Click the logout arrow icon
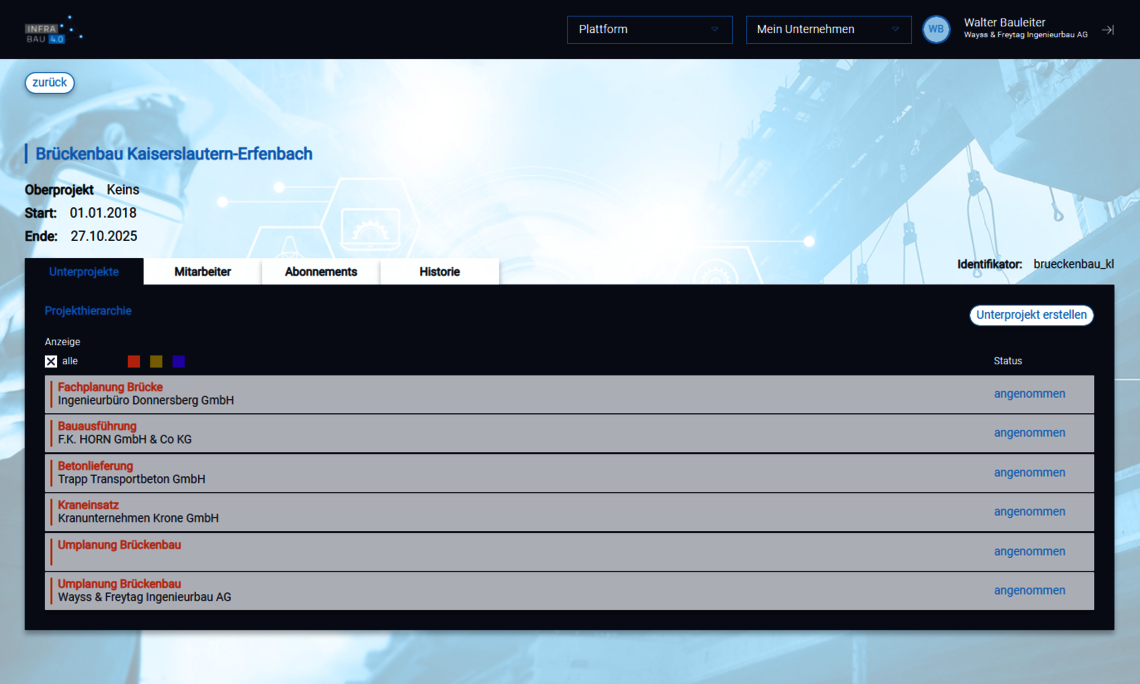Screen dimensions: 1140x684 pos(1107,30)
